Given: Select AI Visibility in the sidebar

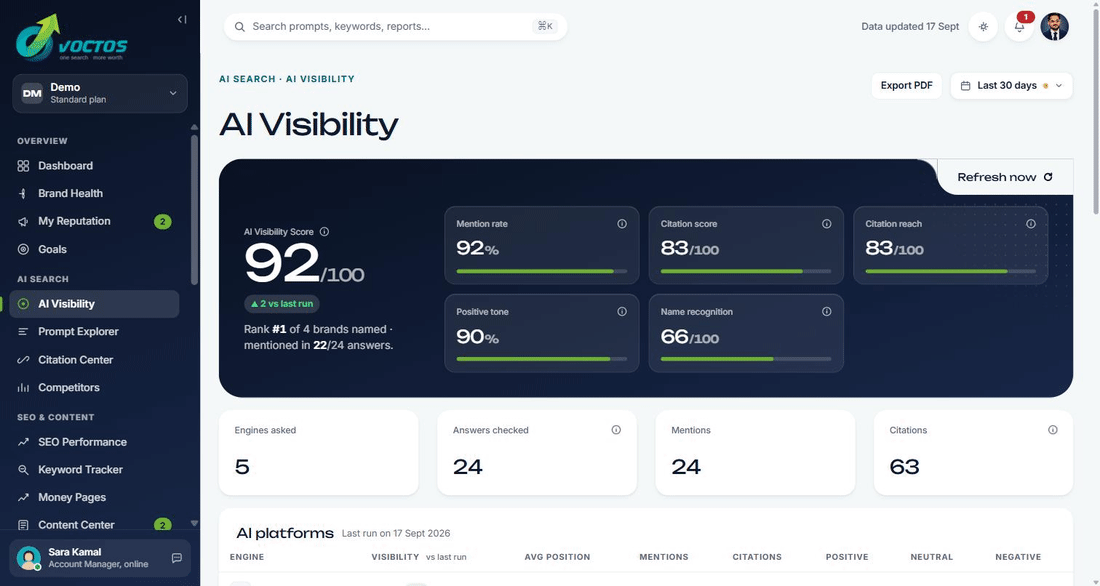Looking at the screenshot, I should tap(95, 304).
